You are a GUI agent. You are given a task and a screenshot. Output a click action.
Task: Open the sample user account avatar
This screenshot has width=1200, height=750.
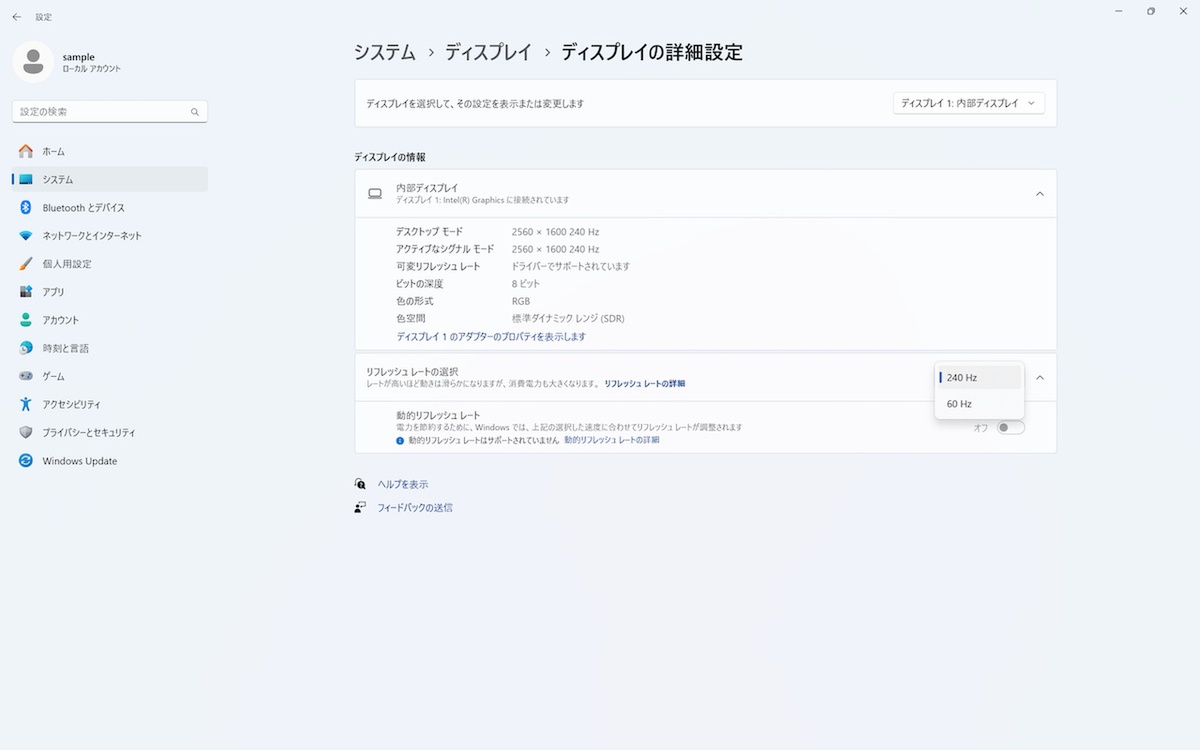click(33, 62)
